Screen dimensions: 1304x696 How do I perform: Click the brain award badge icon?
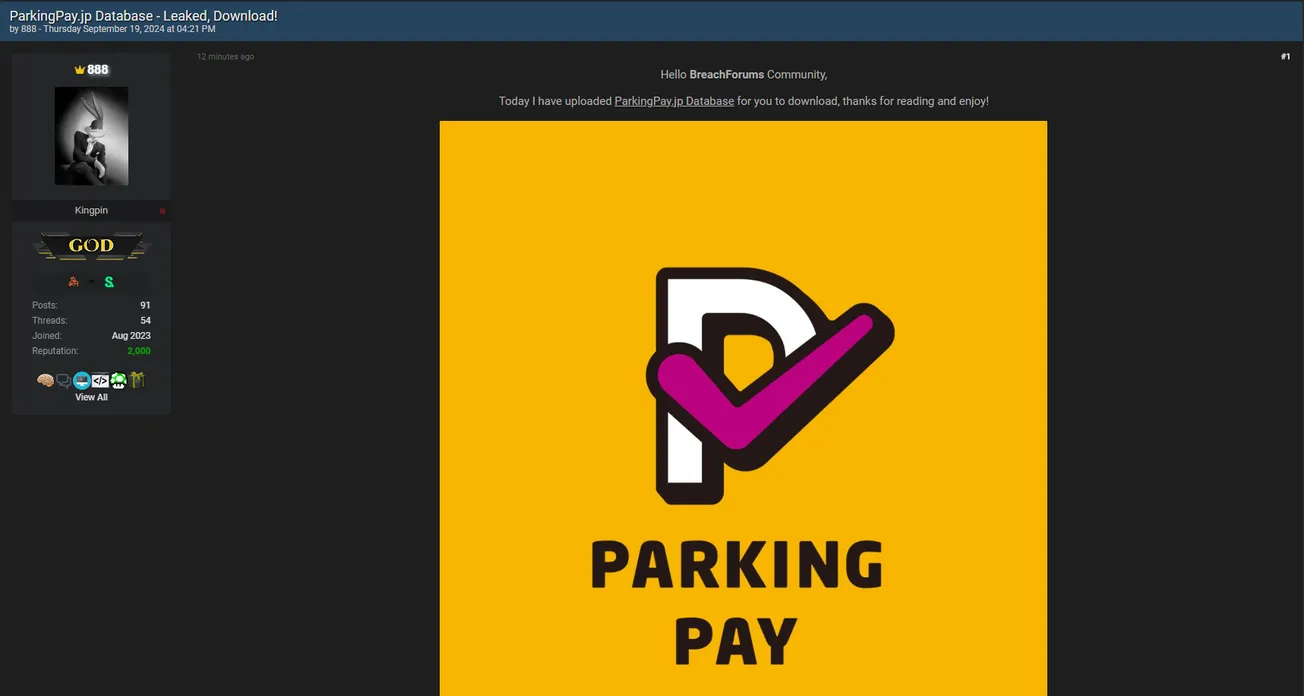[x=45, y=381]
